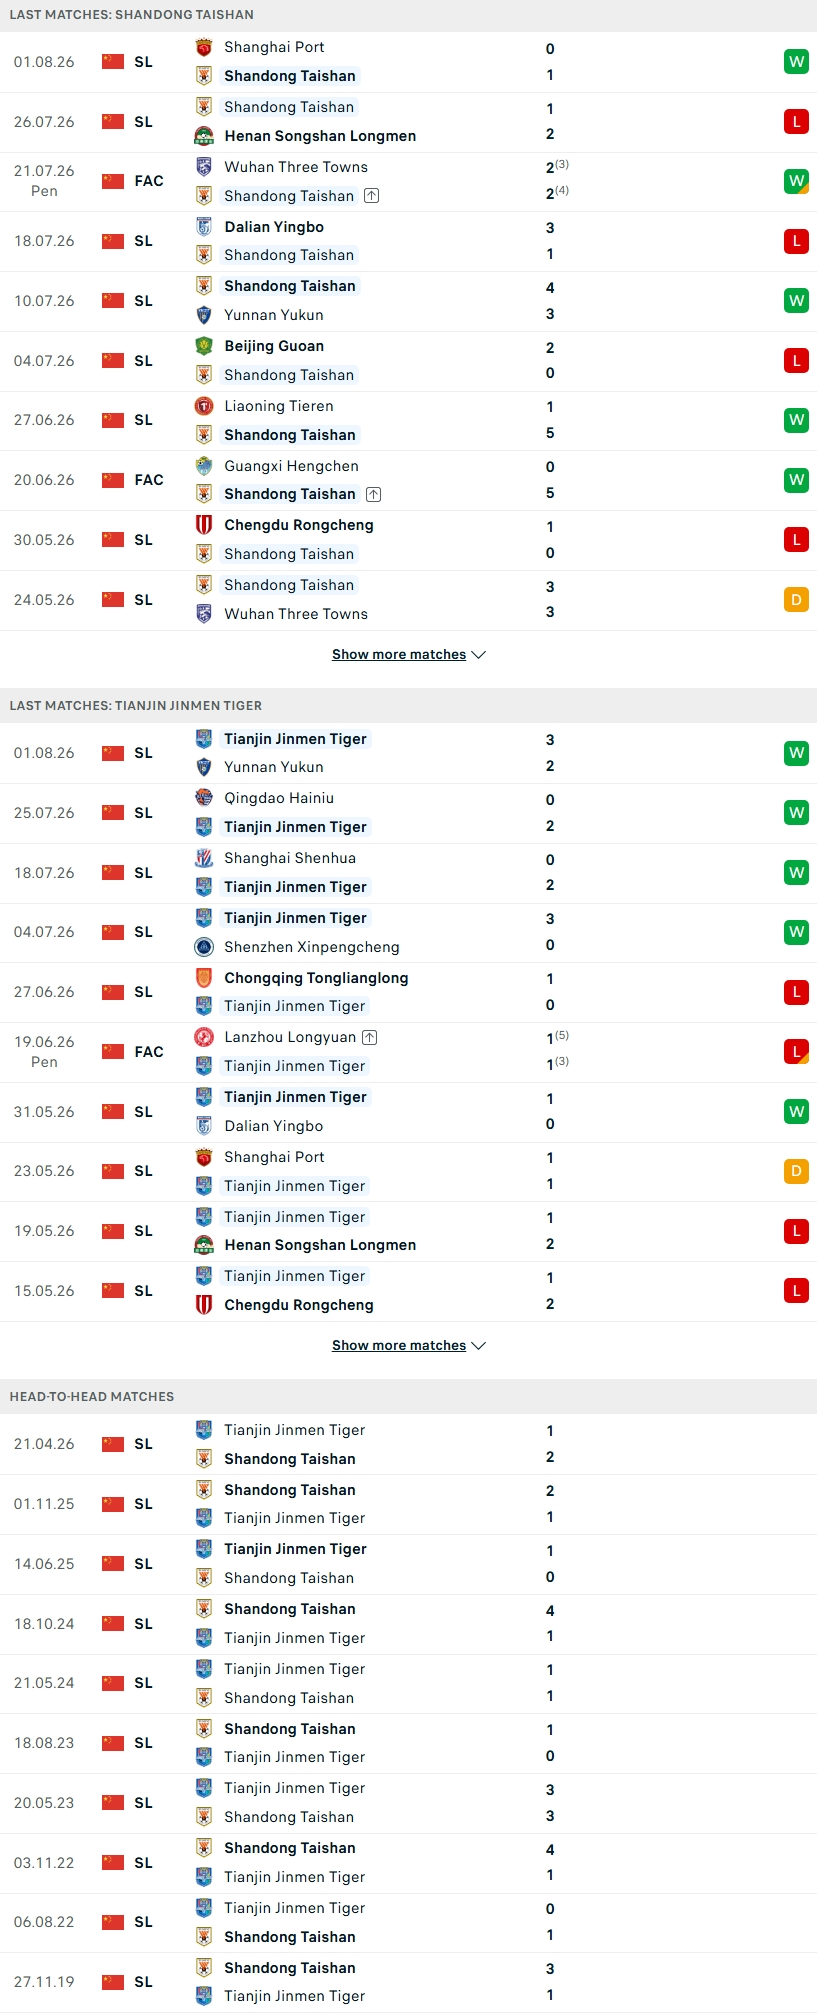Click Yunnan Yukun crest in 10.07.26 match

[x=204, y=315]
